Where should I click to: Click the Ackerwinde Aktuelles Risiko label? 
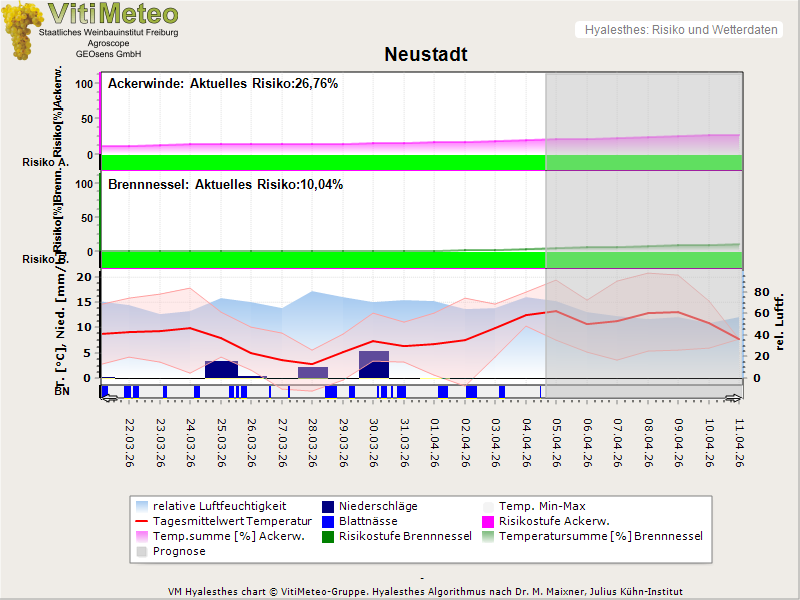[x=223, y=84]
